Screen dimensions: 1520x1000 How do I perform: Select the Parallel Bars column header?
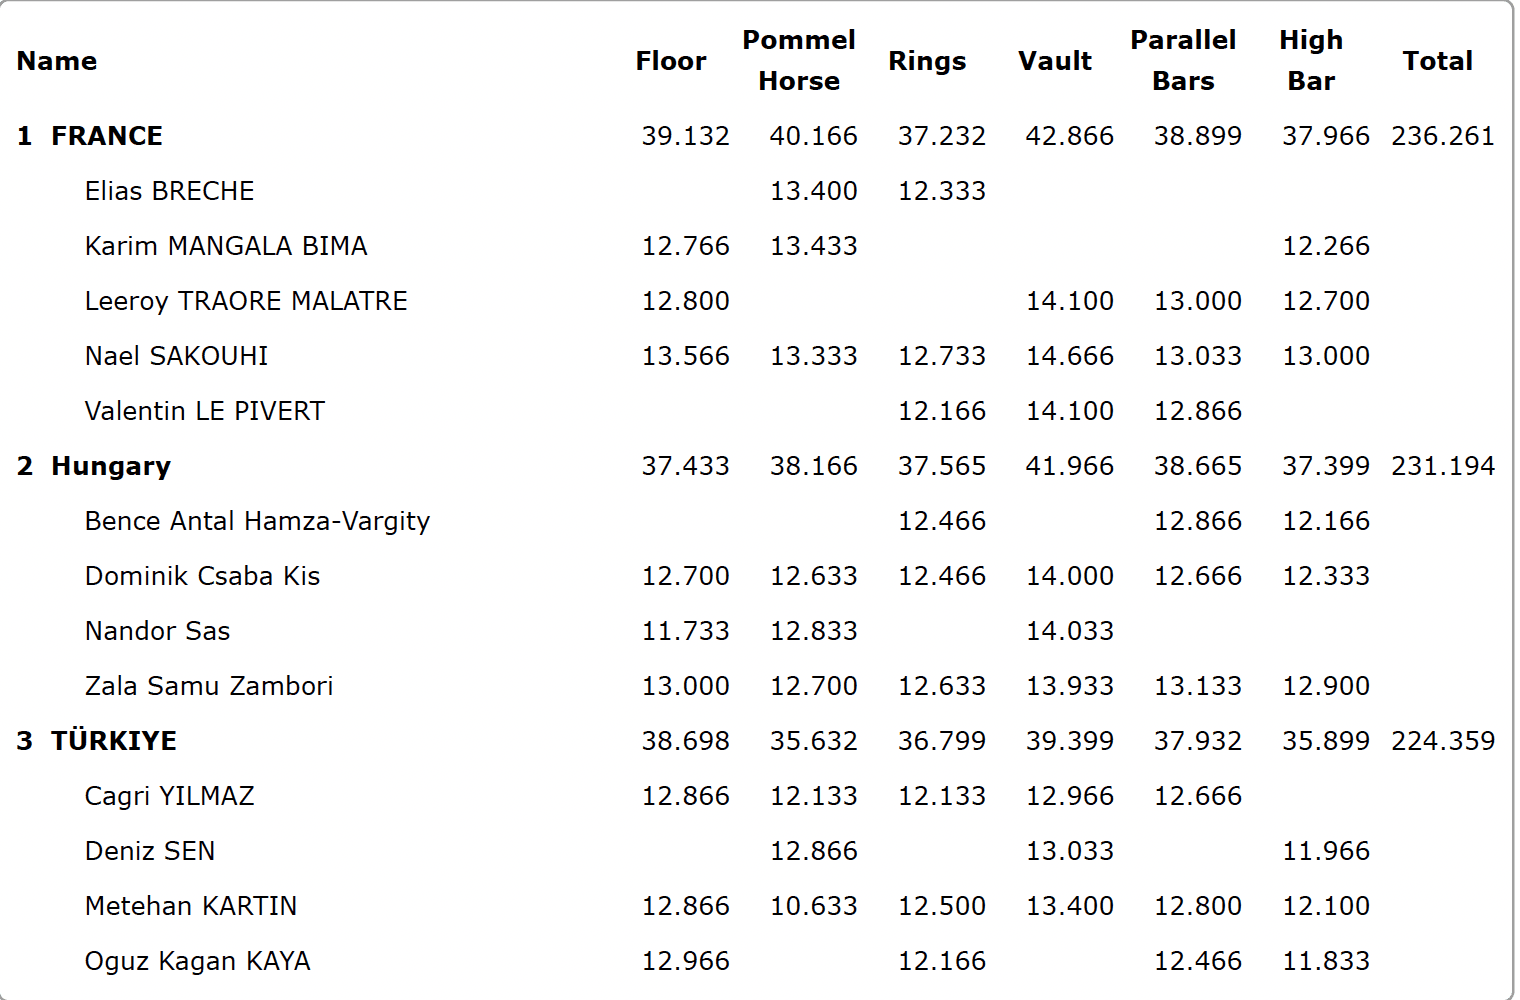pyautogui.click(x=1182, y=61)
